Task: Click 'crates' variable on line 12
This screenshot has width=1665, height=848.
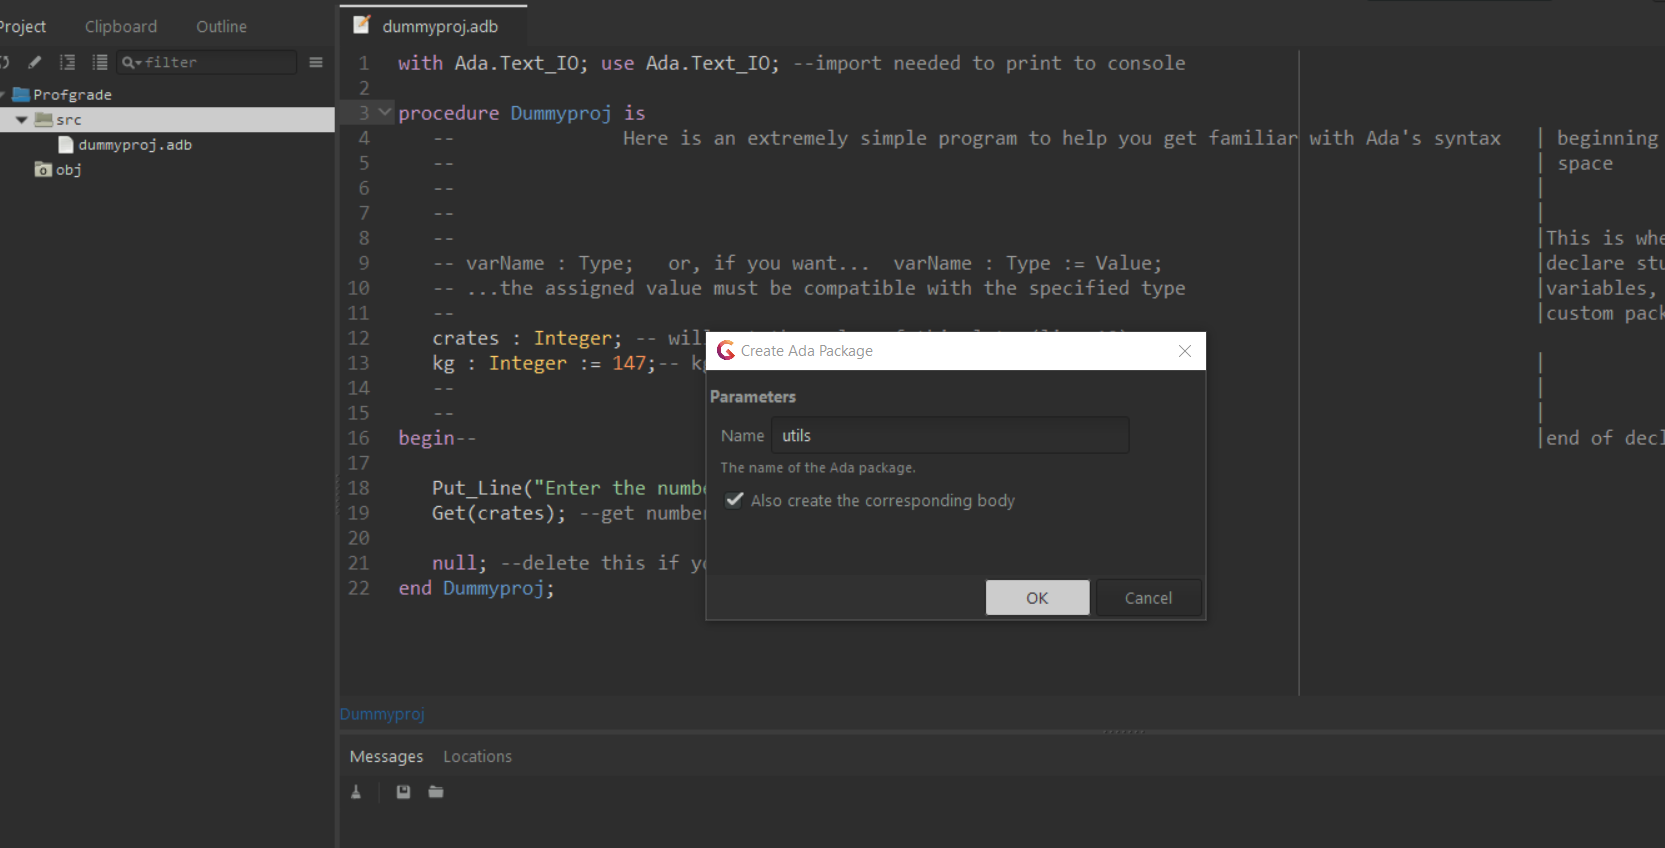Action: point(465,338)
